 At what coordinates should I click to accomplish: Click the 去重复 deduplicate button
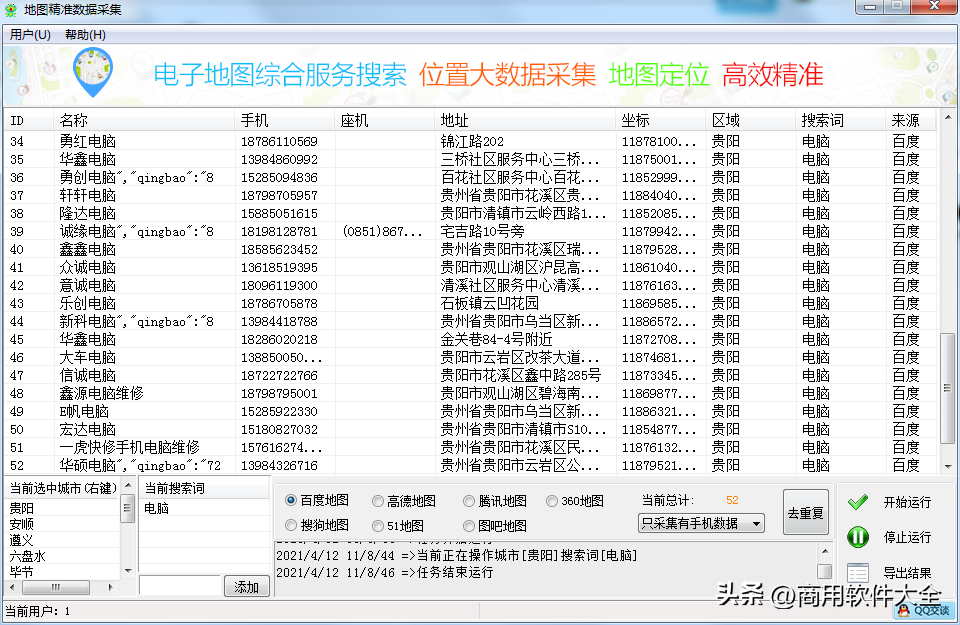pos(806,511)
